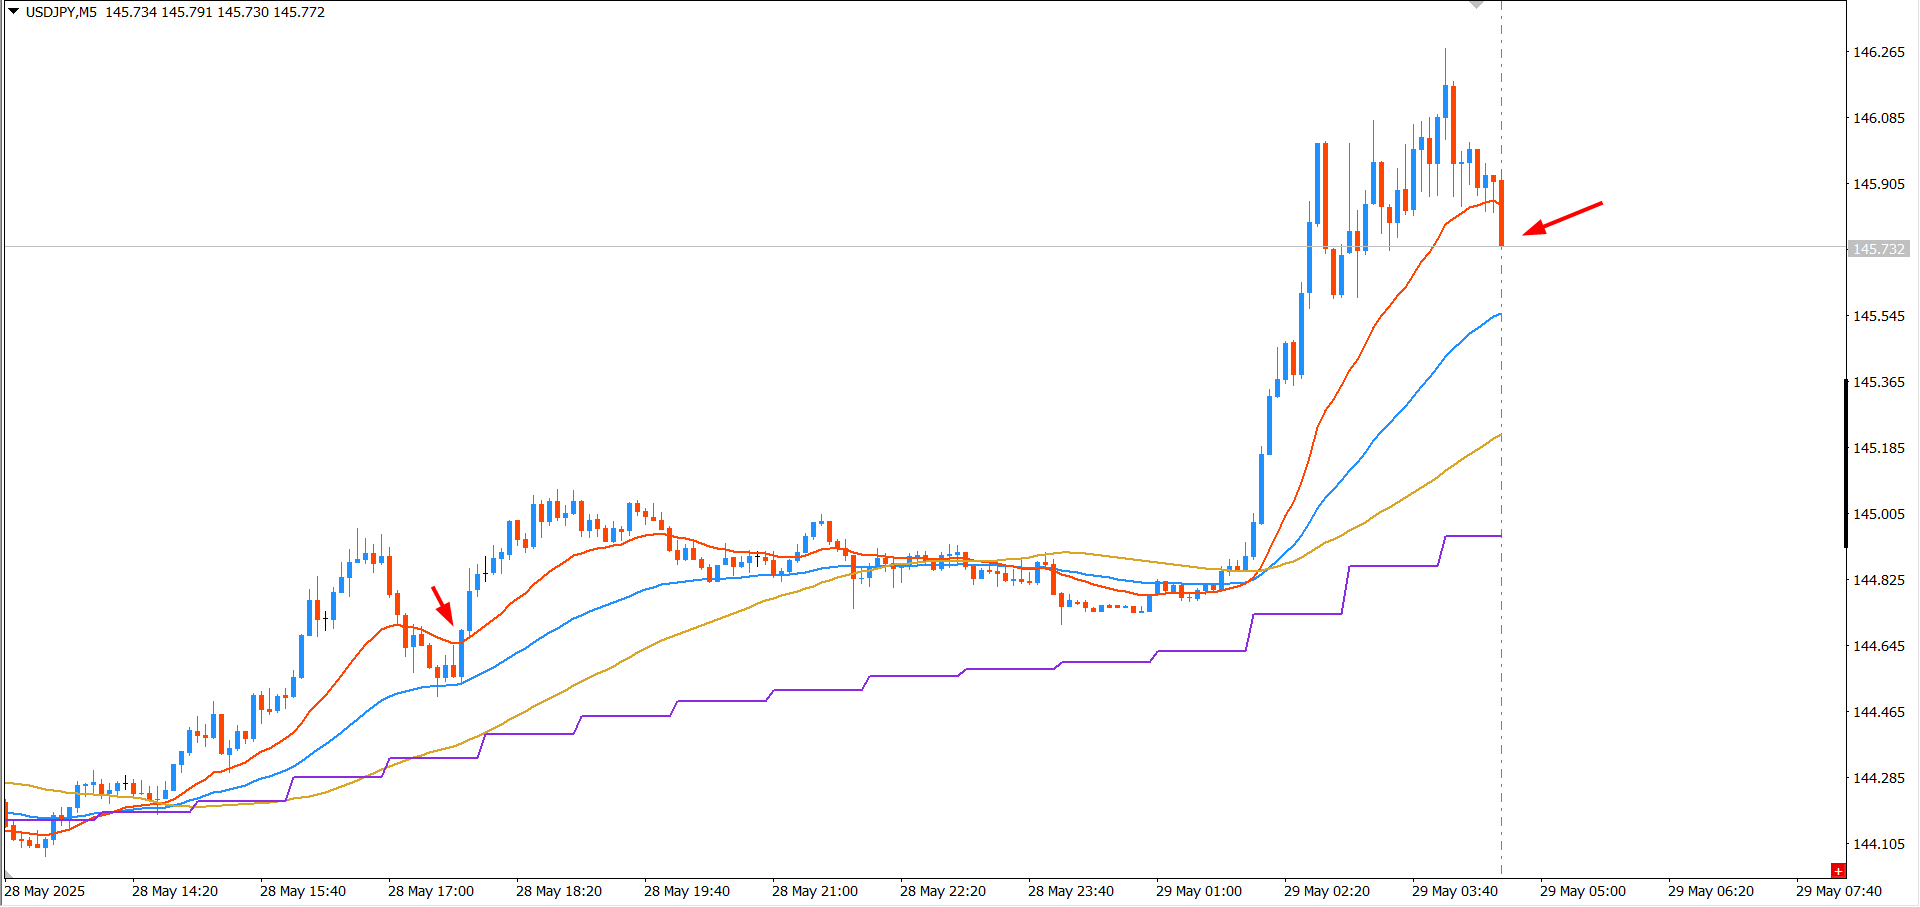Screen dimensions: 1920x907
Task: Expand the USDJPY,M5 dropdown triangle
Action: click(14, 12)
